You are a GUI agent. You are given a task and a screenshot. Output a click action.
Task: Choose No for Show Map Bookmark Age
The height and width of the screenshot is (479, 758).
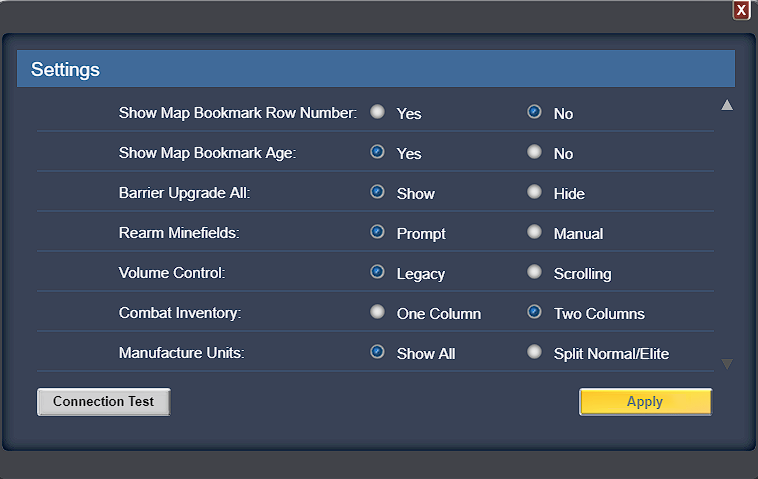click(534, 152)
